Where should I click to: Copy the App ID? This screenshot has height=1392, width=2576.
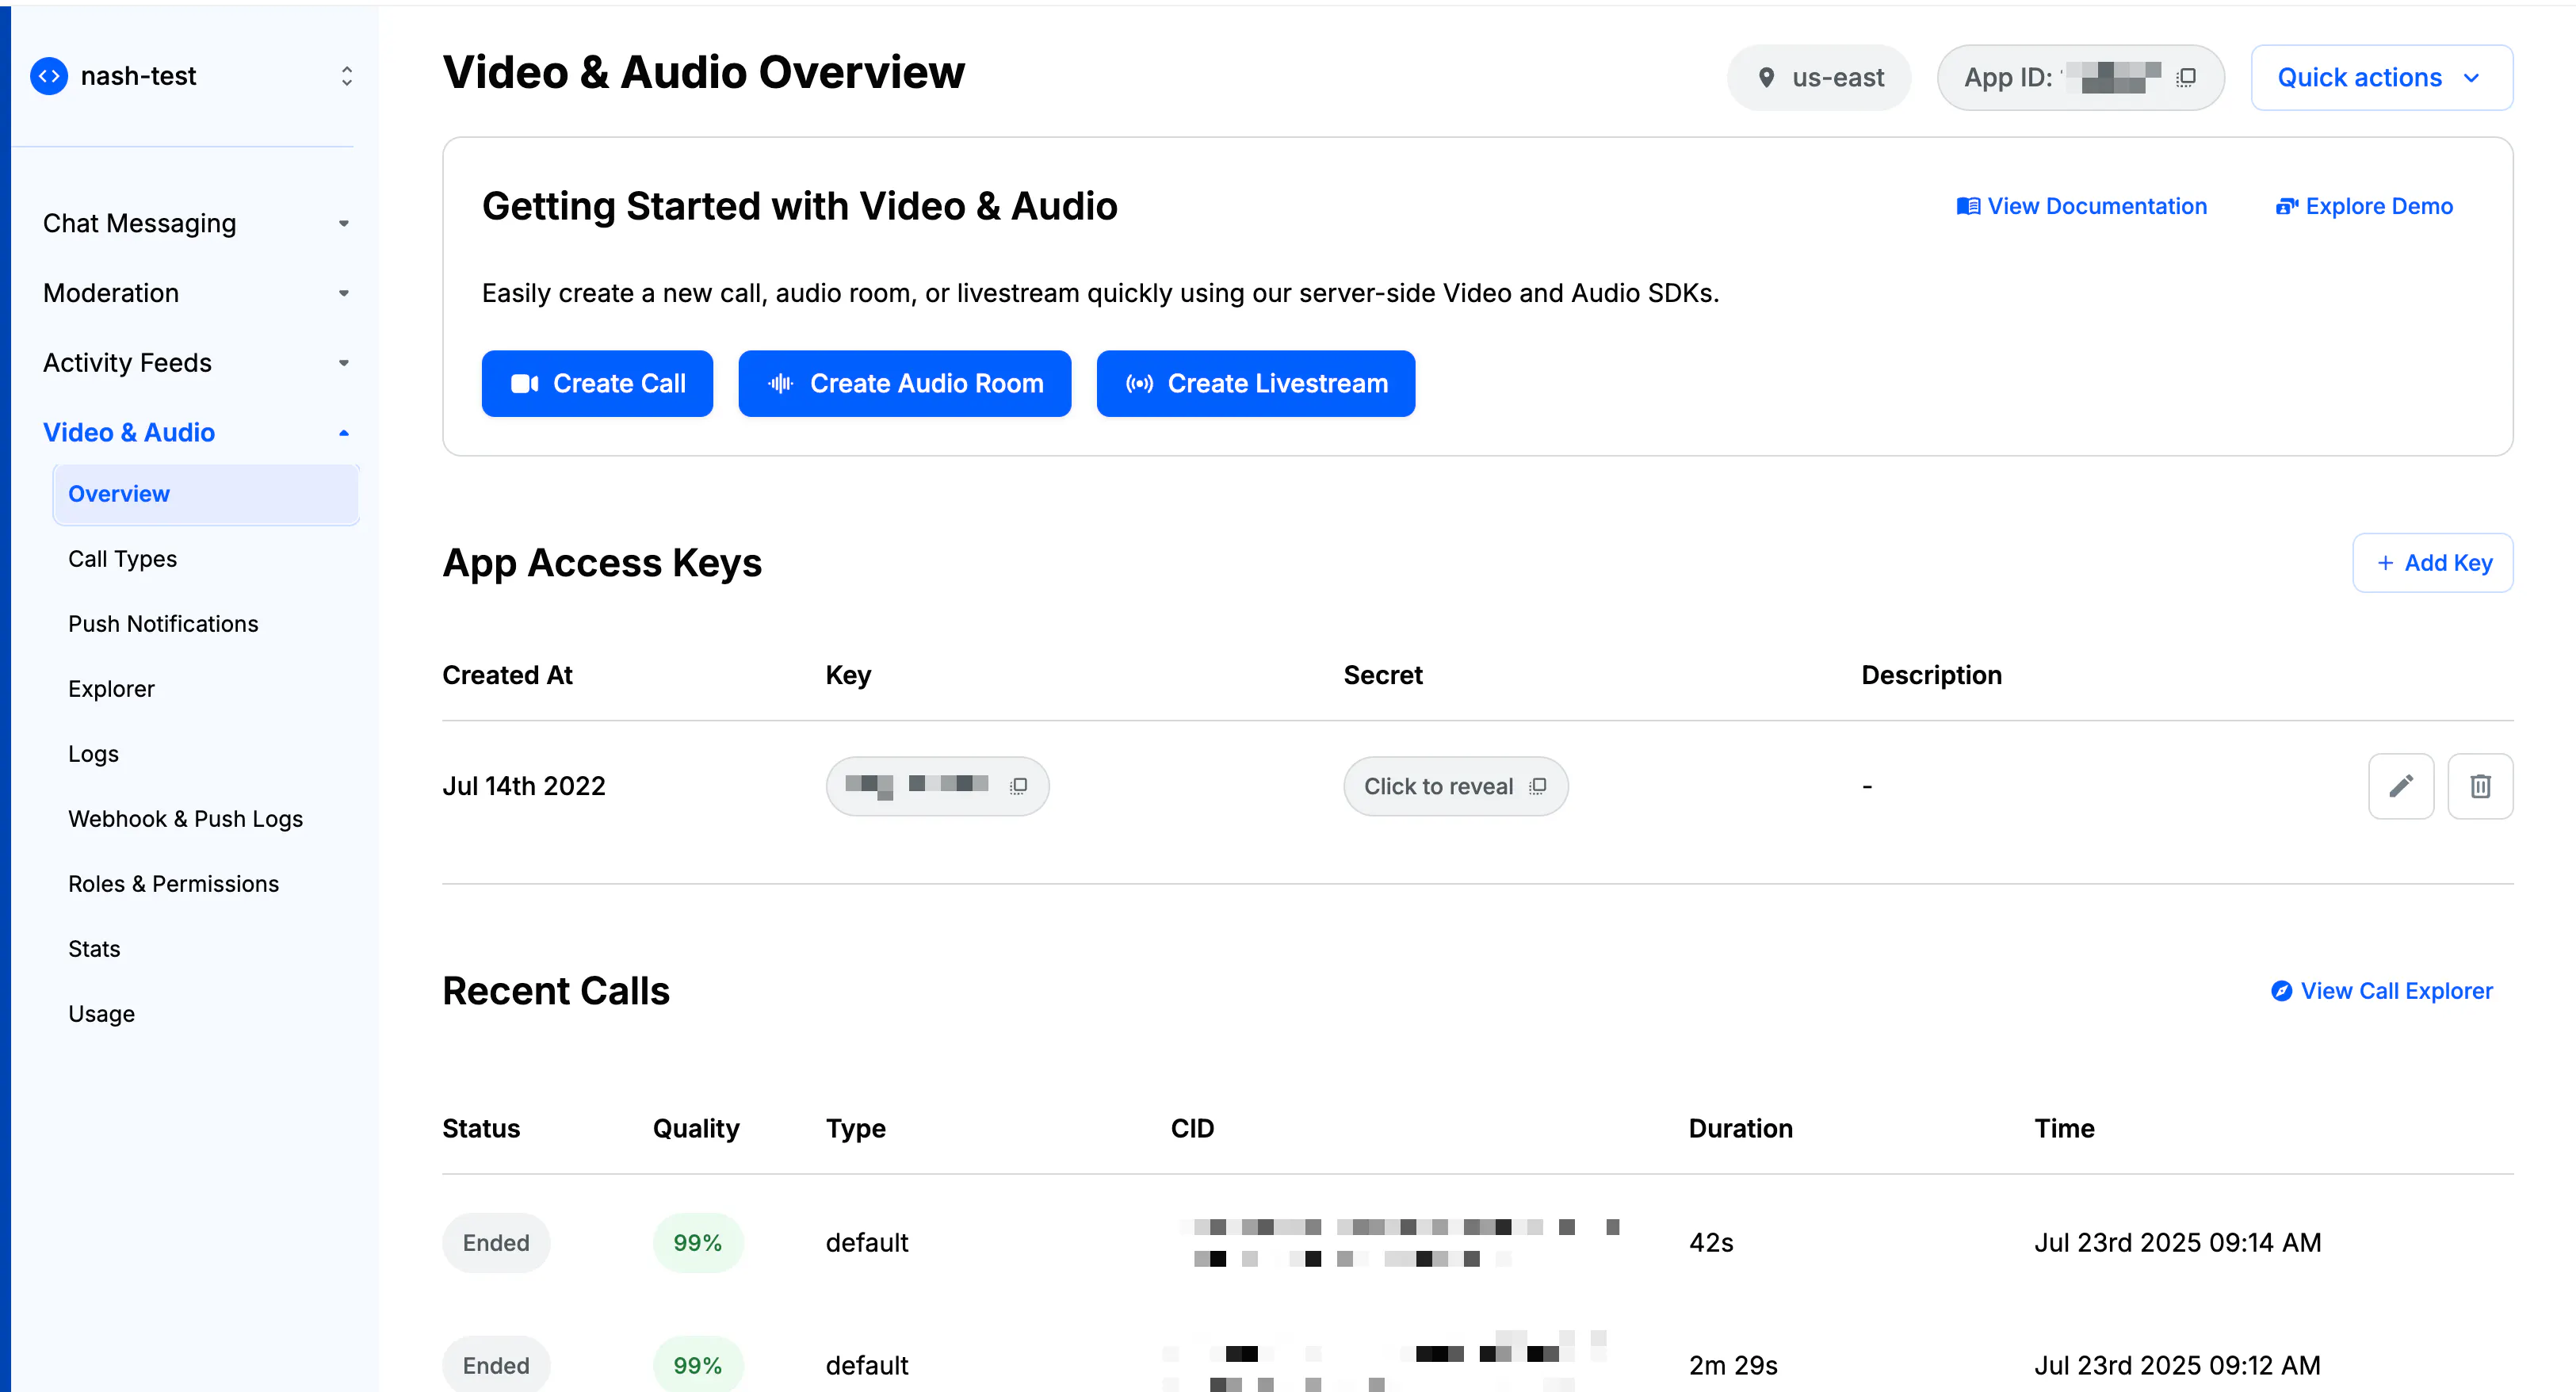2187,77
